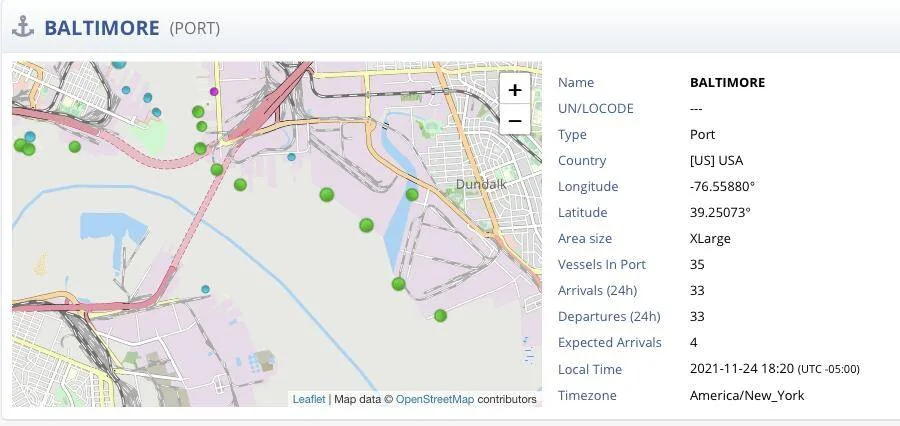Click the (PORT) subtitle text

195,29
